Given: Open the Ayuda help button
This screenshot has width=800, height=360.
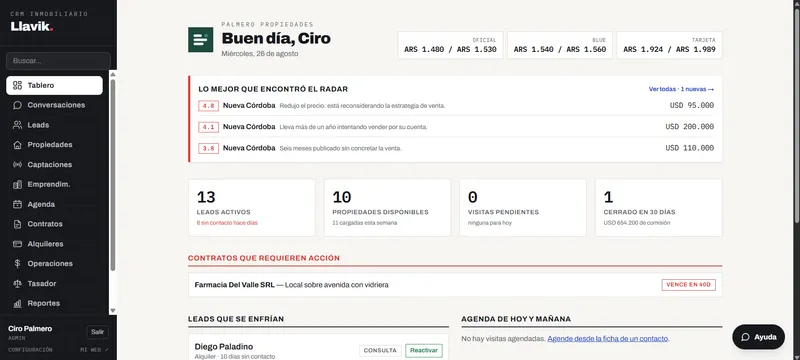Looking at the screenshot, I should point(759,337).
